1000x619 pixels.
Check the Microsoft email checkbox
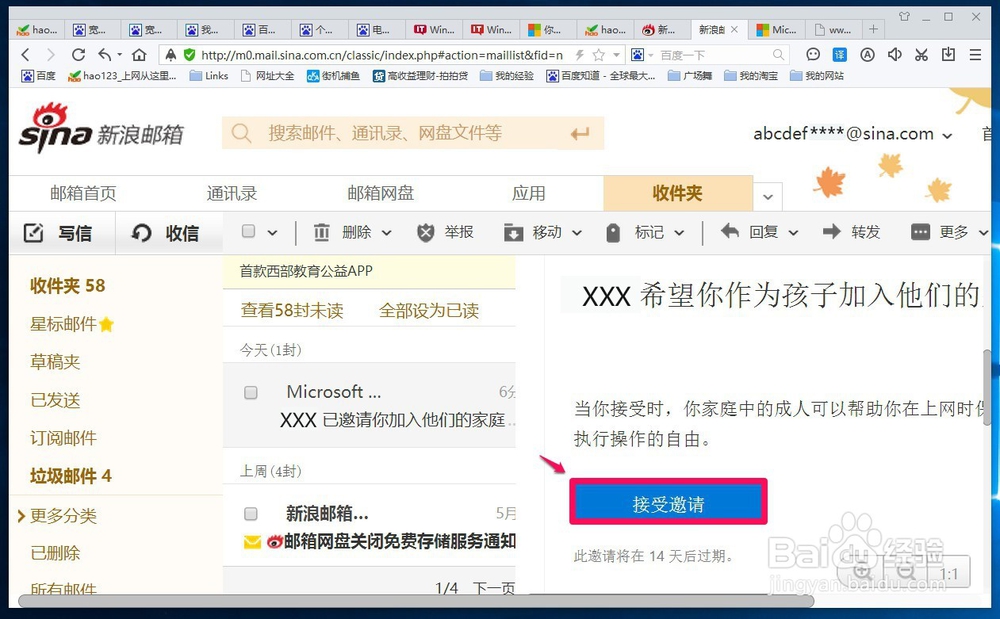251,392
